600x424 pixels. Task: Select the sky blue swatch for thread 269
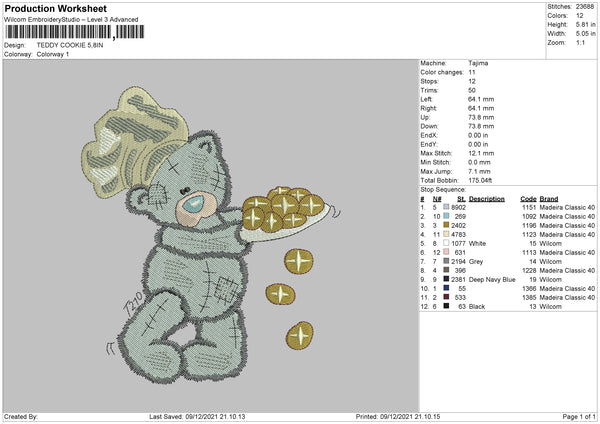pyautogui.click(x=446, y=216)
